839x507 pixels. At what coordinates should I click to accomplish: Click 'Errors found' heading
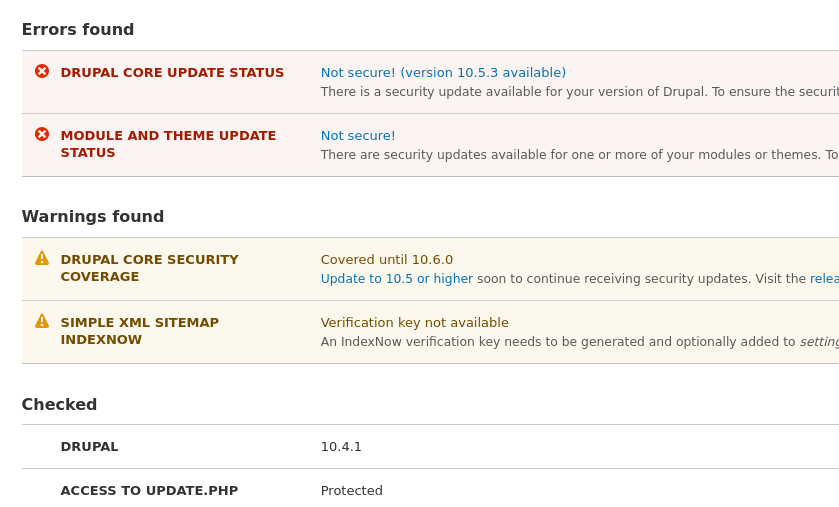coord(78,29)
